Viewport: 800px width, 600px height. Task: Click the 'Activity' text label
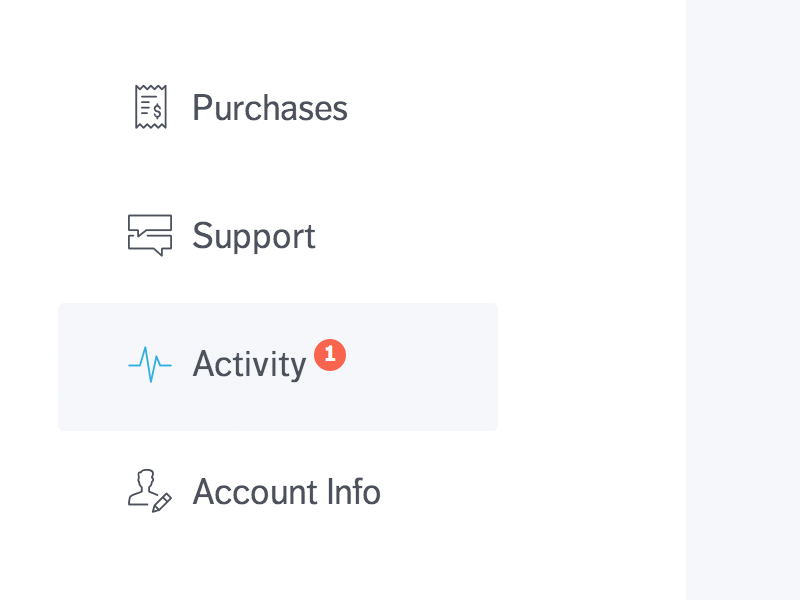pyautogui.click(x=249, y=365)
